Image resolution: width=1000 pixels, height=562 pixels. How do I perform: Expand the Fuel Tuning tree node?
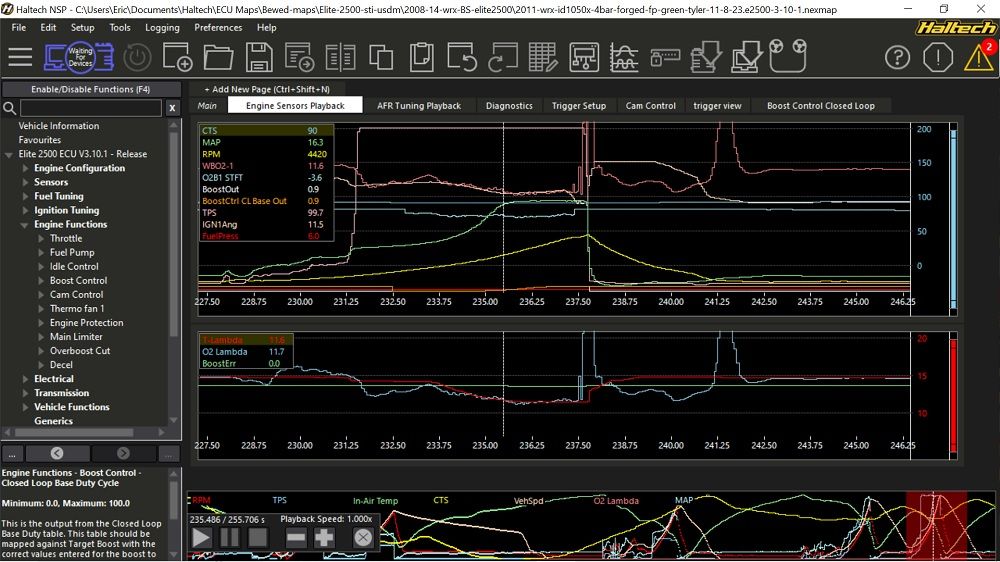(26, 196)
